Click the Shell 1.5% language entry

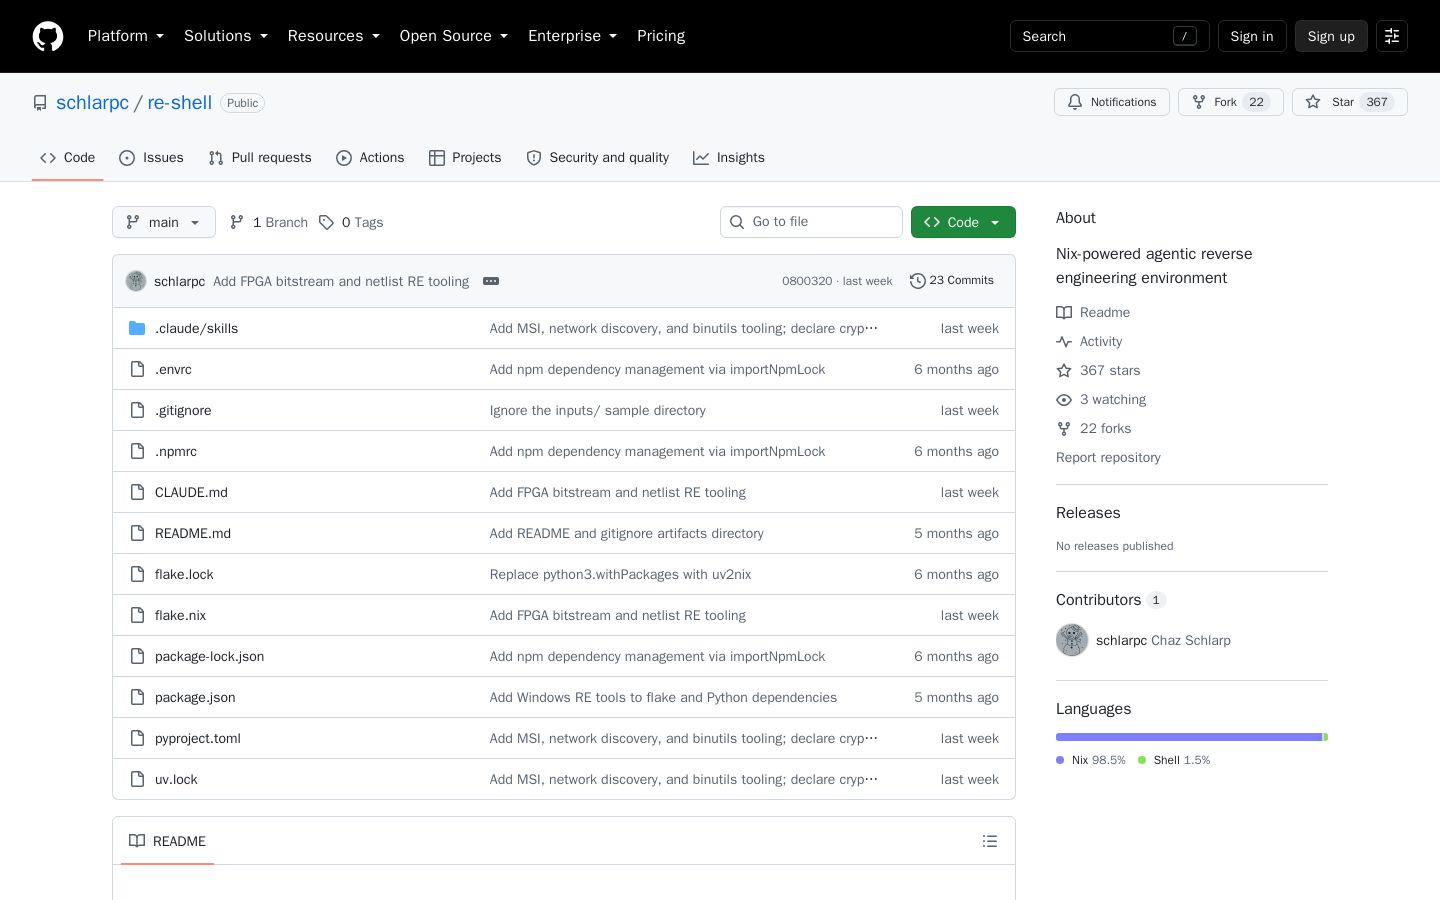coord(1174,760)
